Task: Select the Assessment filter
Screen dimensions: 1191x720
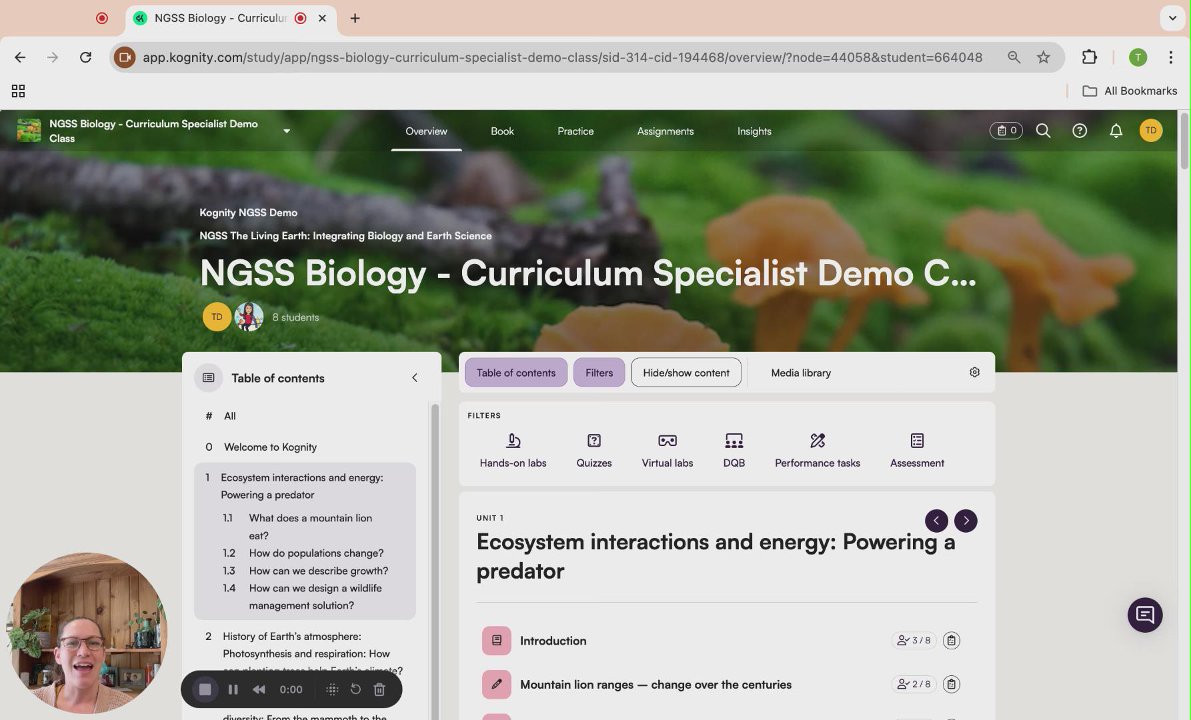Action: (917, 450)
